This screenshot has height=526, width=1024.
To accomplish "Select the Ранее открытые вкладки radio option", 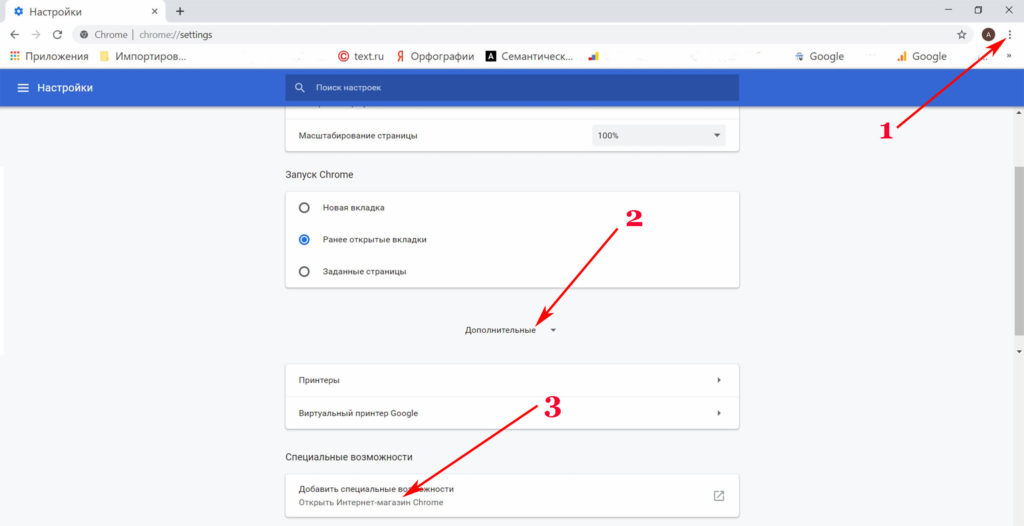I will coord(304,239).
